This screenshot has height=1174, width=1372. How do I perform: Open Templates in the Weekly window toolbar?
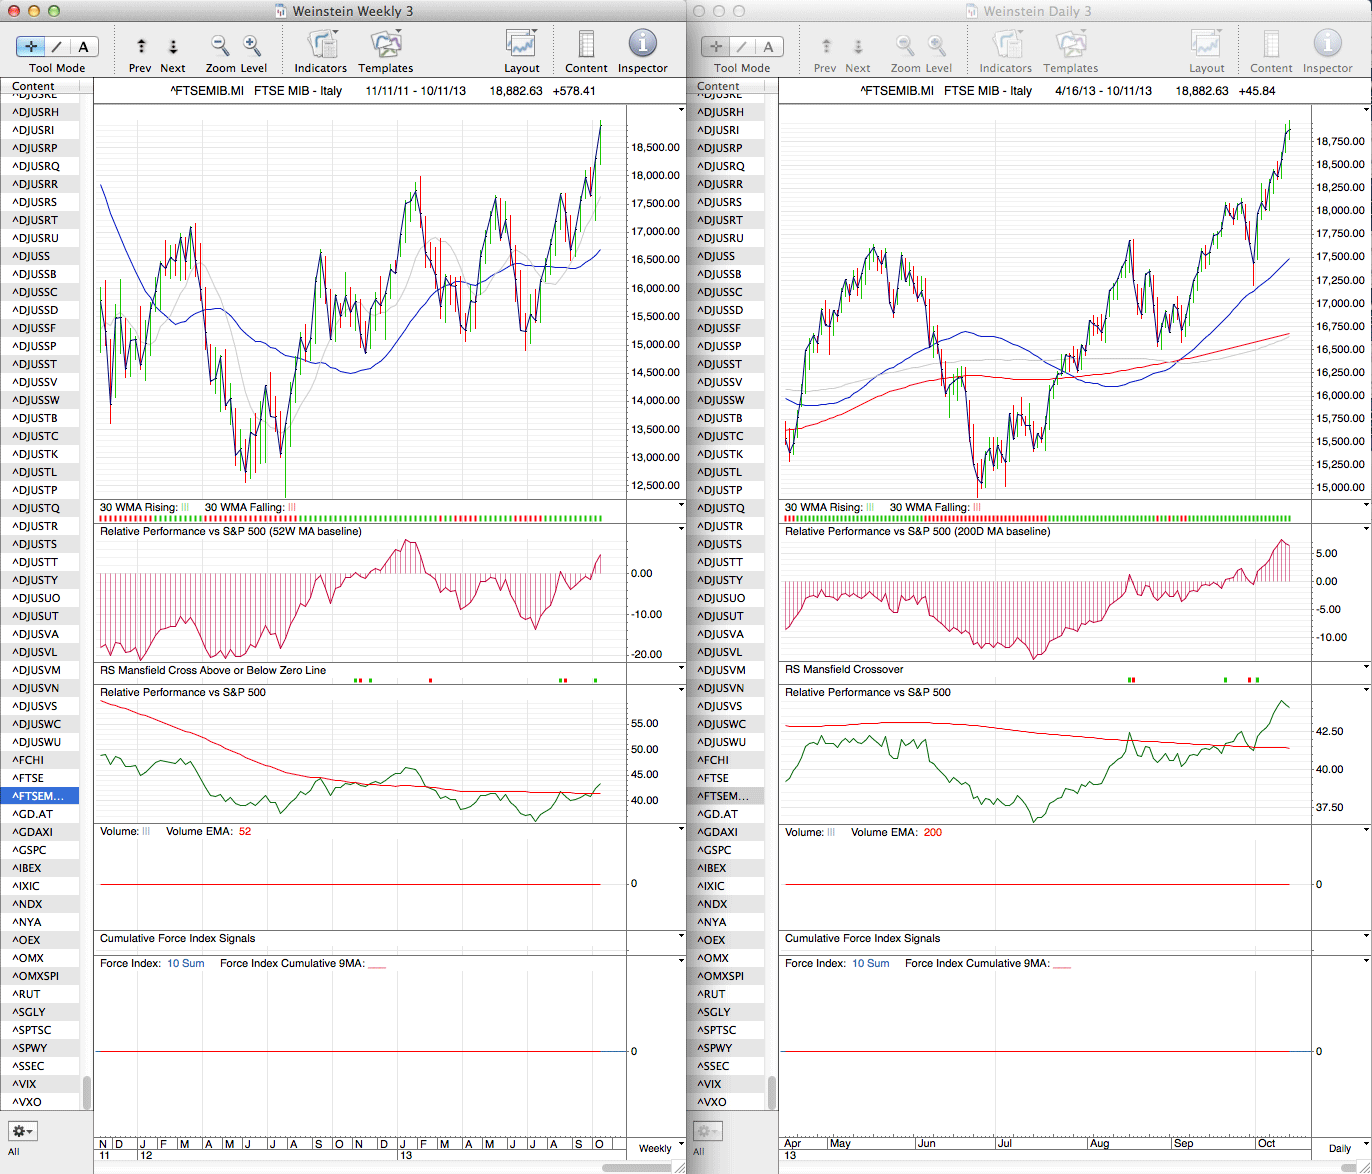(x=385, y=44)
